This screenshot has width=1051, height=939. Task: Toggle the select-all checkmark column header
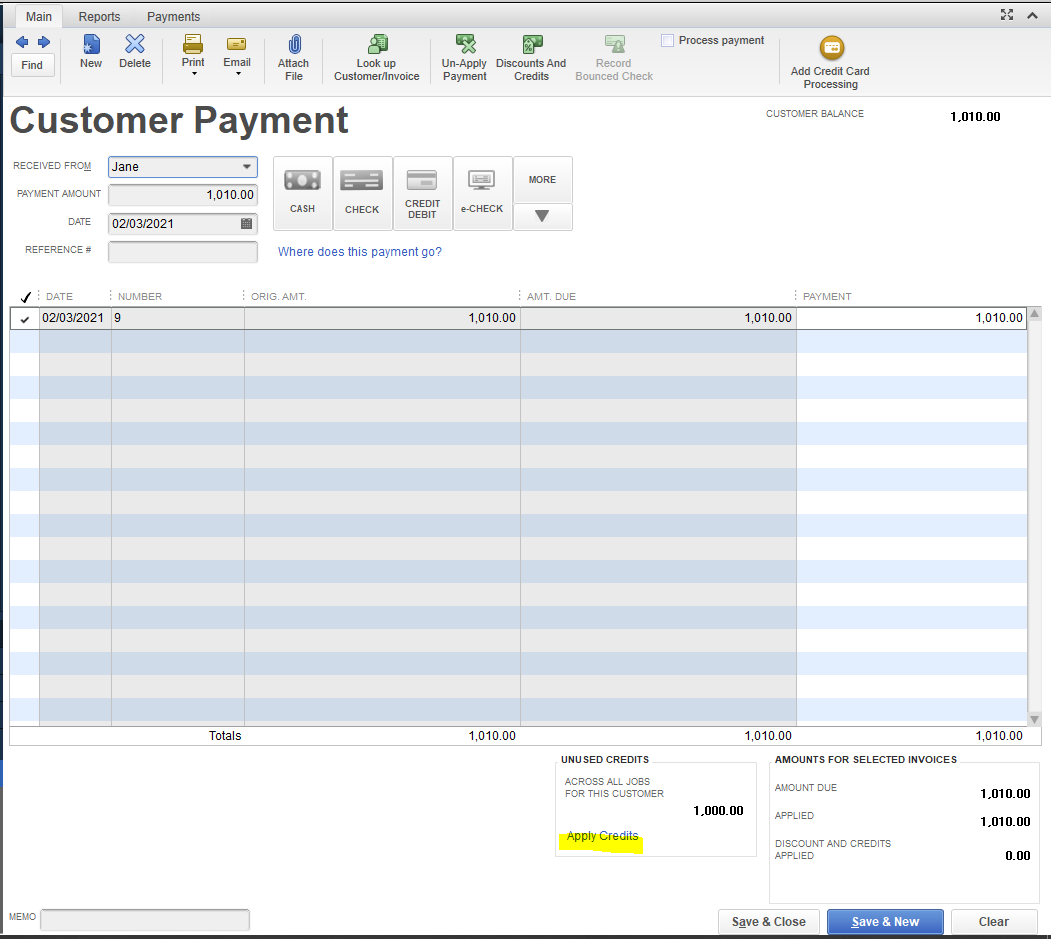click(x=25, y=297)
